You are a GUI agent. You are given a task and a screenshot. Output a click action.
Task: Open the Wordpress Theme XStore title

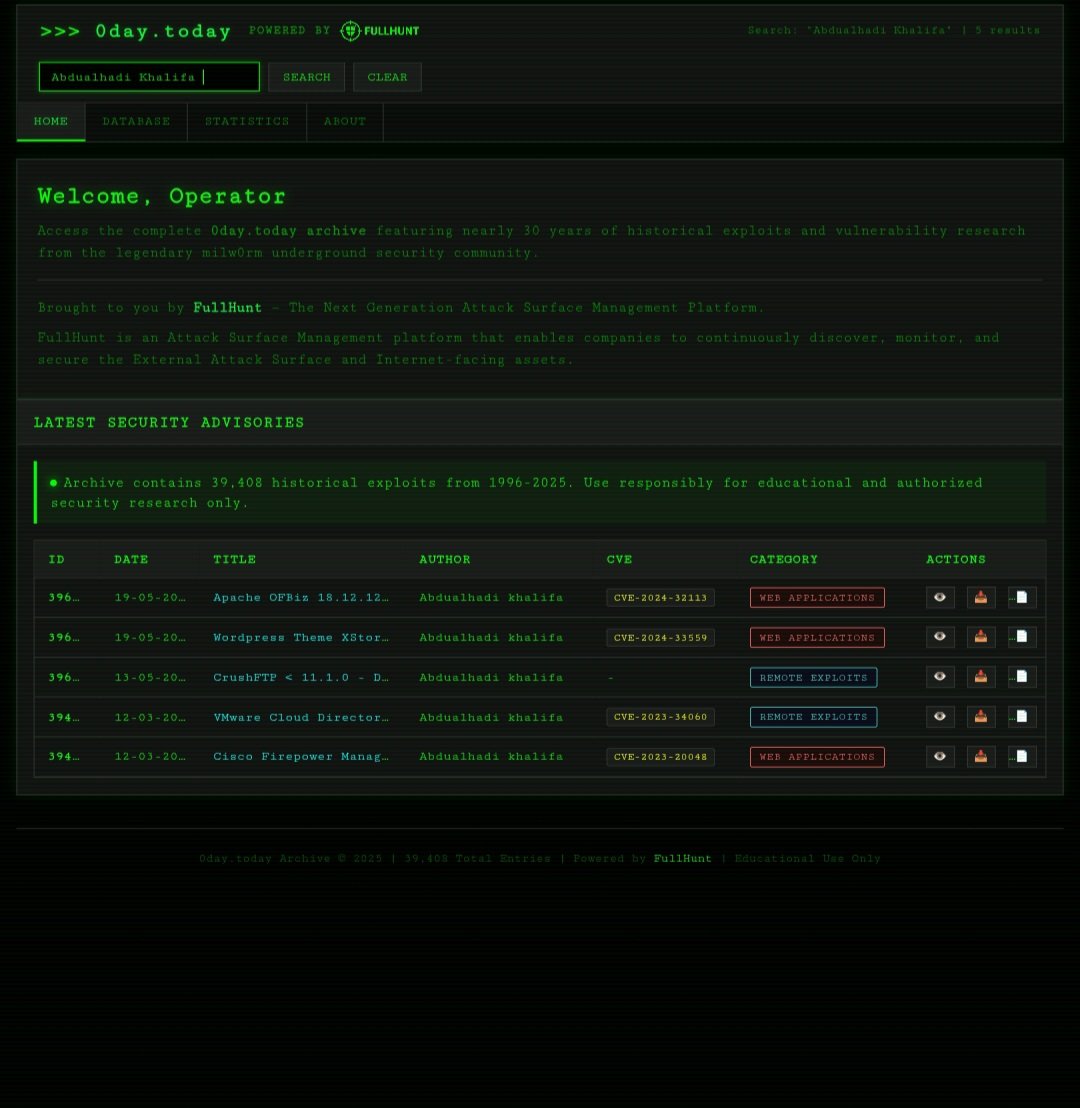[x=301, y=637]
